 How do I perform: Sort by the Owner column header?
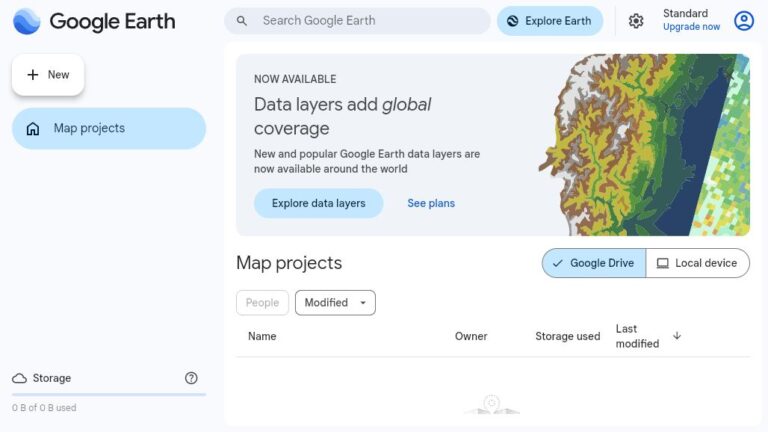pyautogui.click(x=471, y=336)
